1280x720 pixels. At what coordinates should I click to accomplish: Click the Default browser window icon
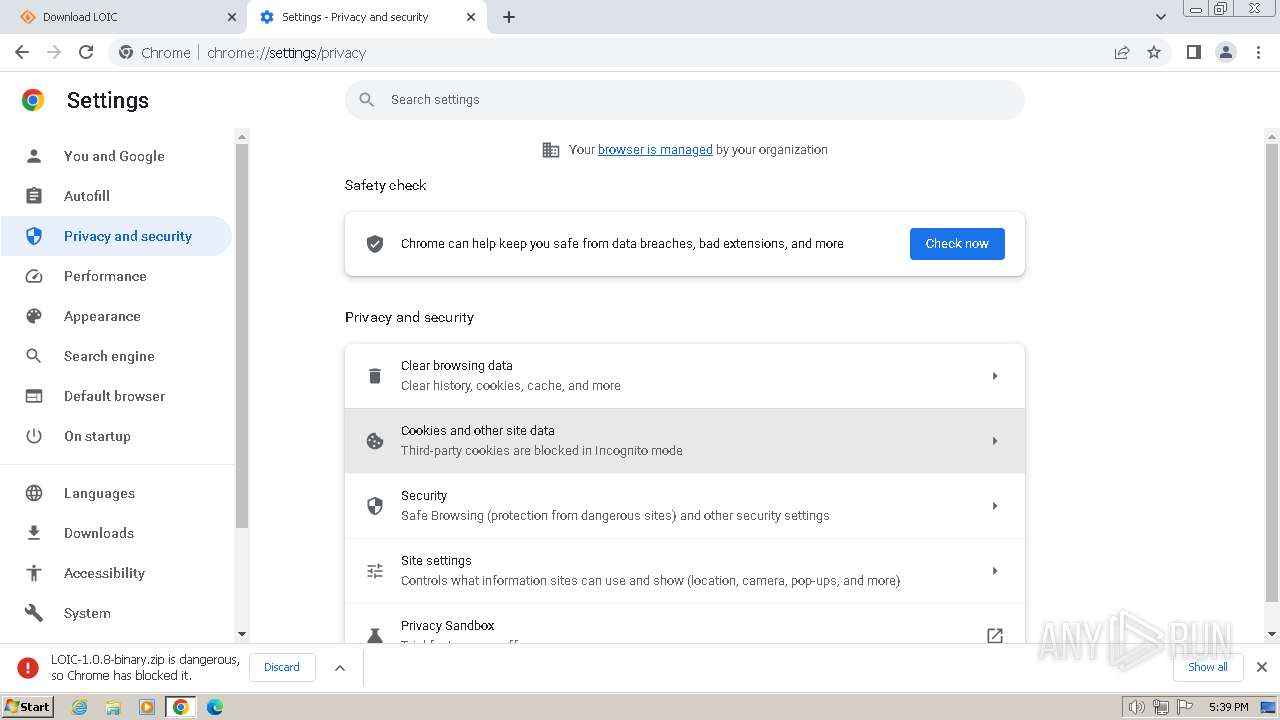(34, 396)
